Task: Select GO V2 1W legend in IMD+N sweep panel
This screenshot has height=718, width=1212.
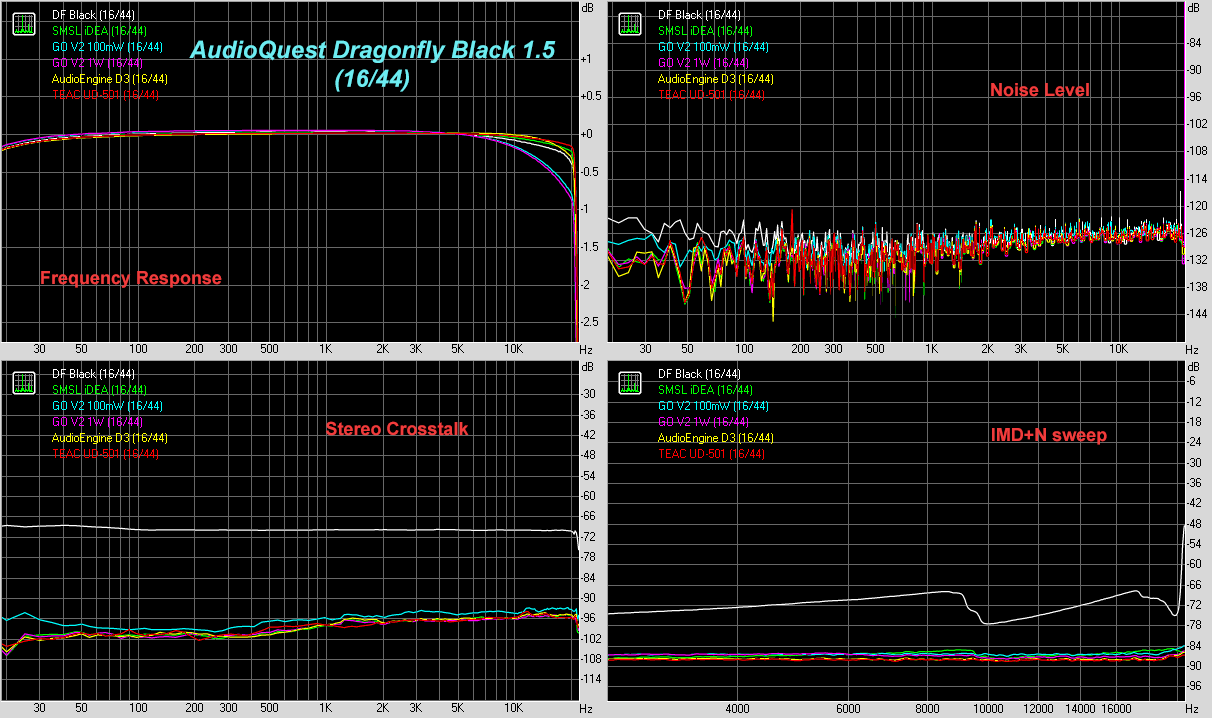Action: [703, 422]
